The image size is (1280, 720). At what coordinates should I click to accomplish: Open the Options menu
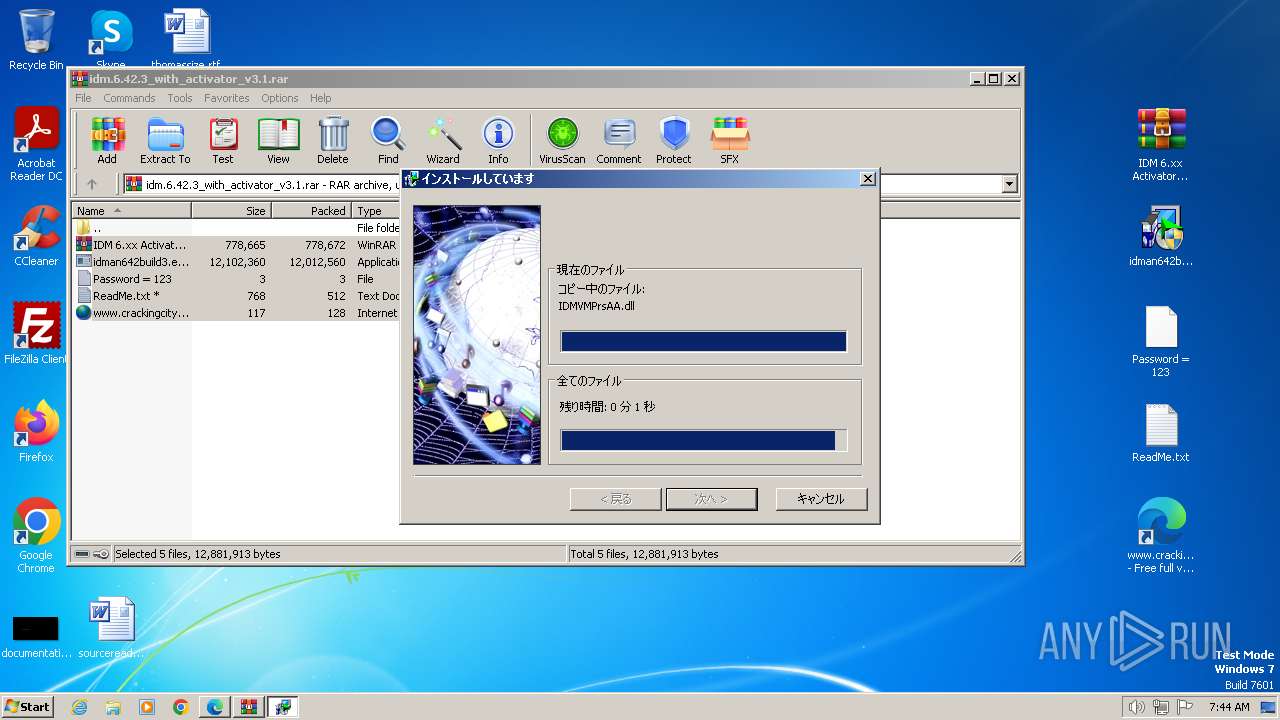coord(280,98)
